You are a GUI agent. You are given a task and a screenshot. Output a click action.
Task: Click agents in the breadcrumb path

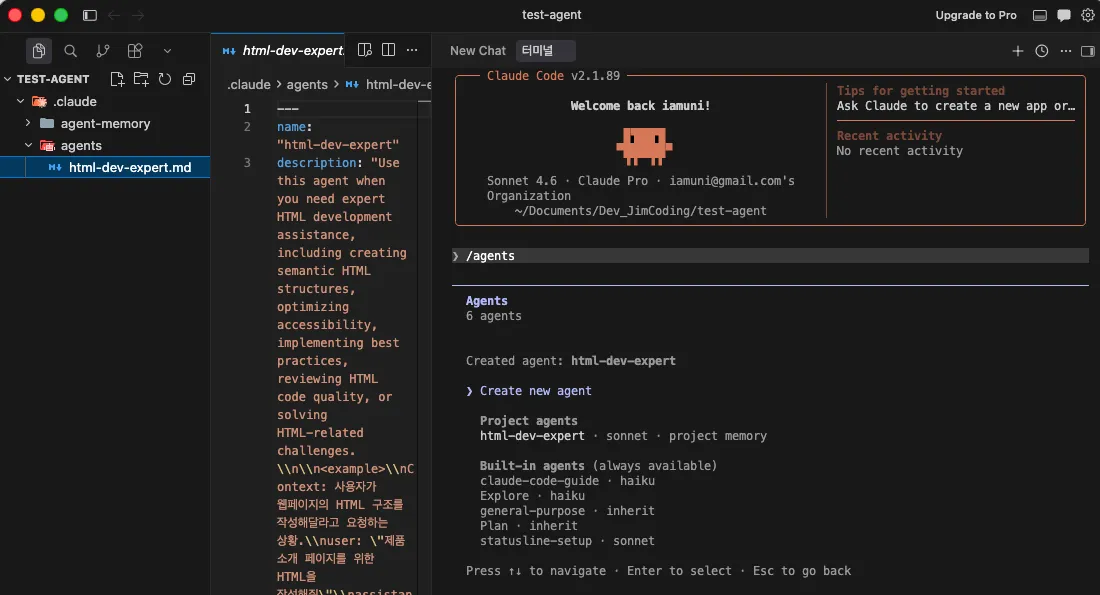pos(307,85)
